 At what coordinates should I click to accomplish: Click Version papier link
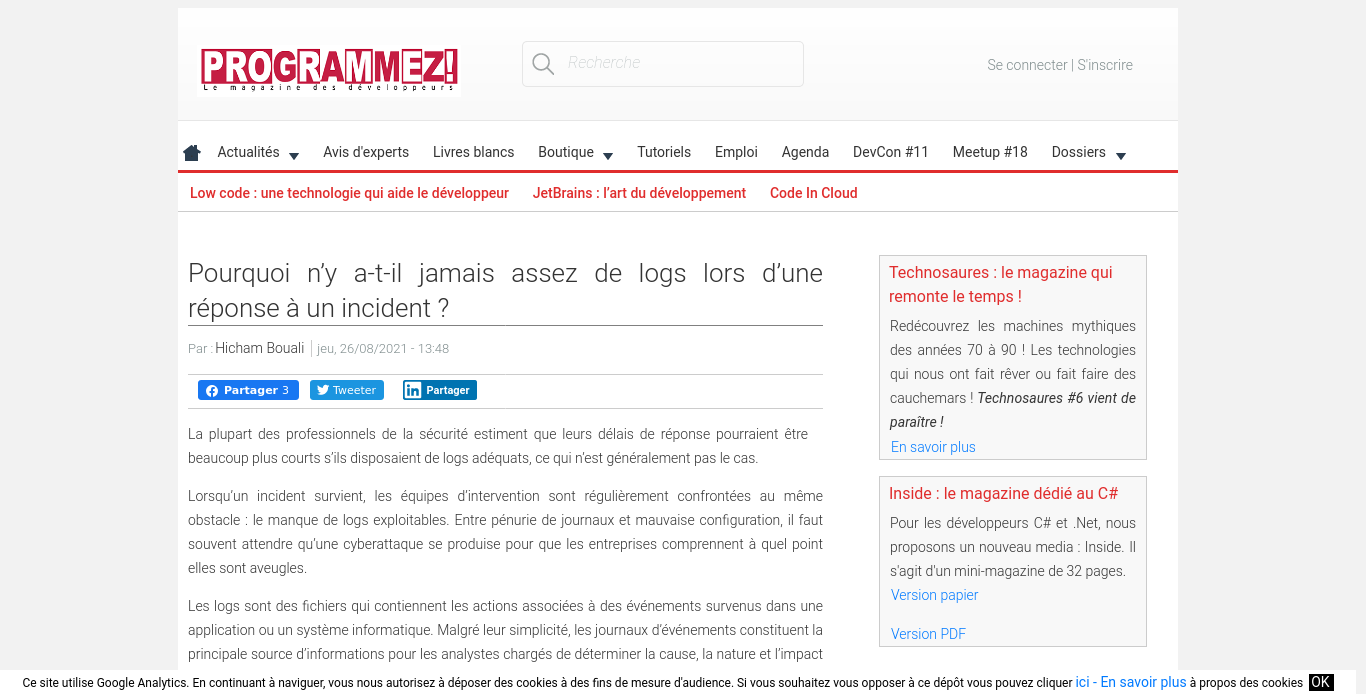(x=934, y=595)
